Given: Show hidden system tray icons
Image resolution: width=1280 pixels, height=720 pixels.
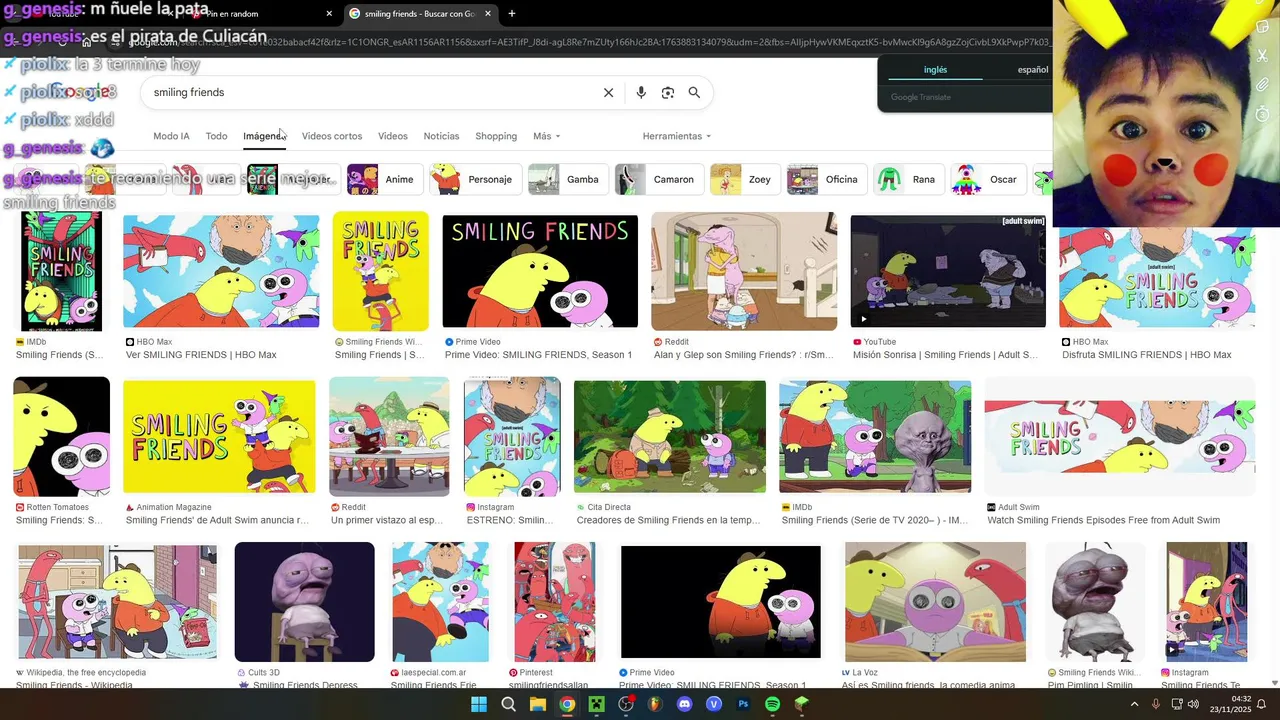Looking at the screenshot, I should click(x=1134, y=704).
